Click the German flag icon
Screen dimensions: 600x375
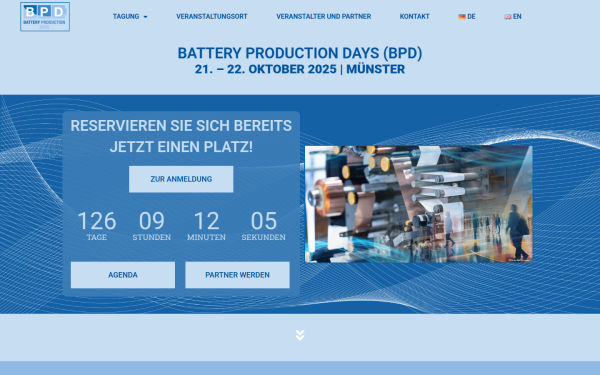[462, 16]
